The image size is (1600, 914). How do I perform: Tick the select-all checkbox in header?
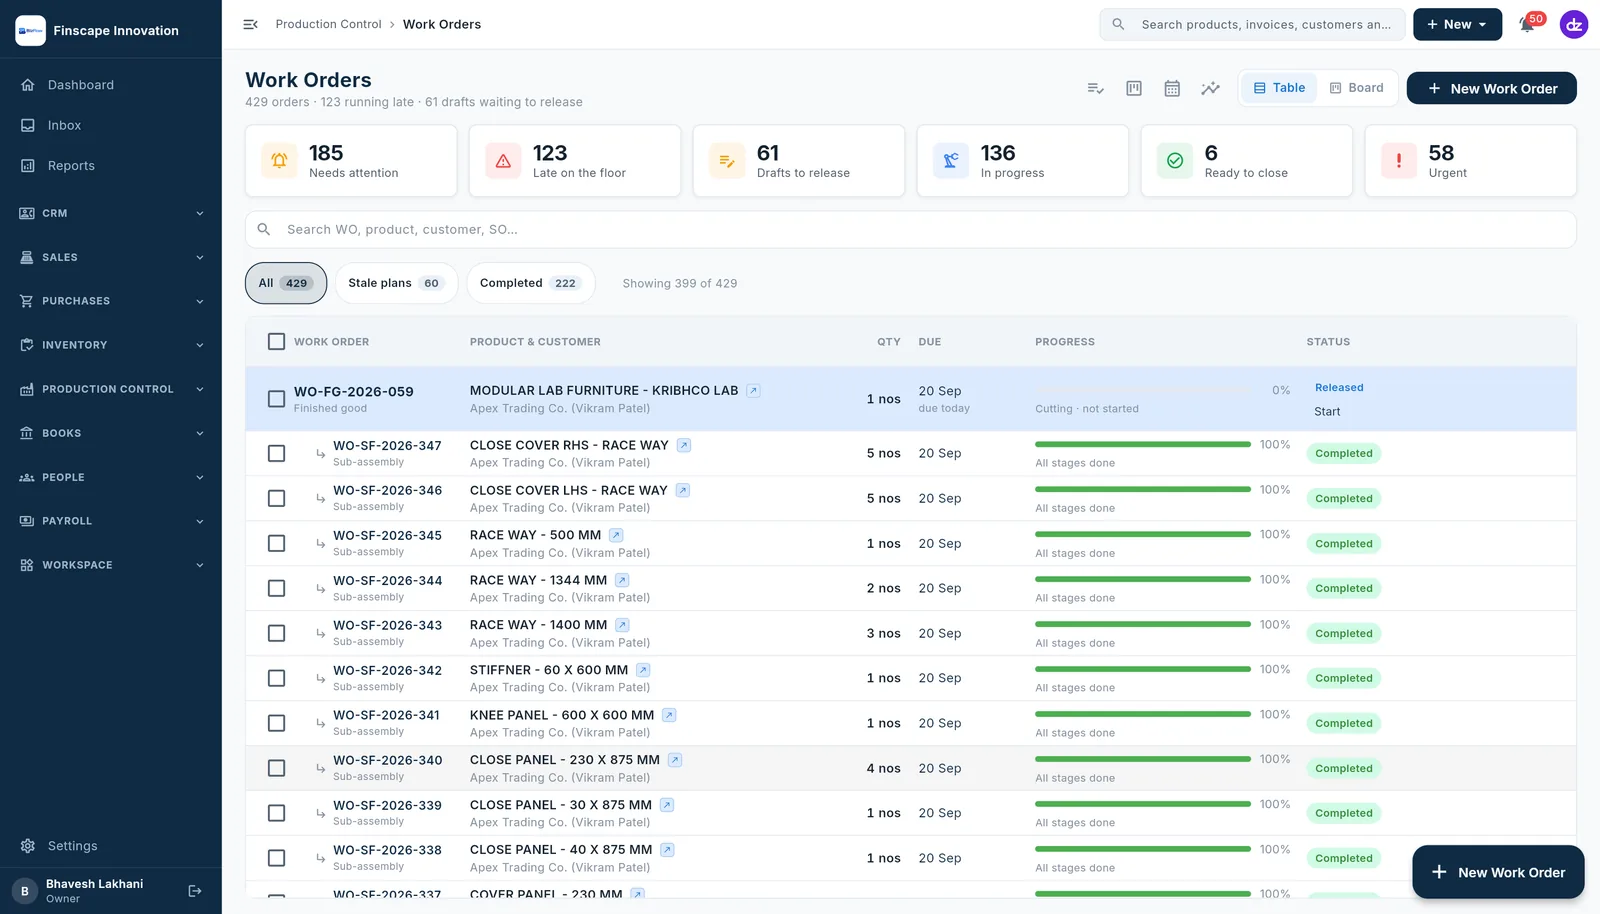click(x=277, y=342)
